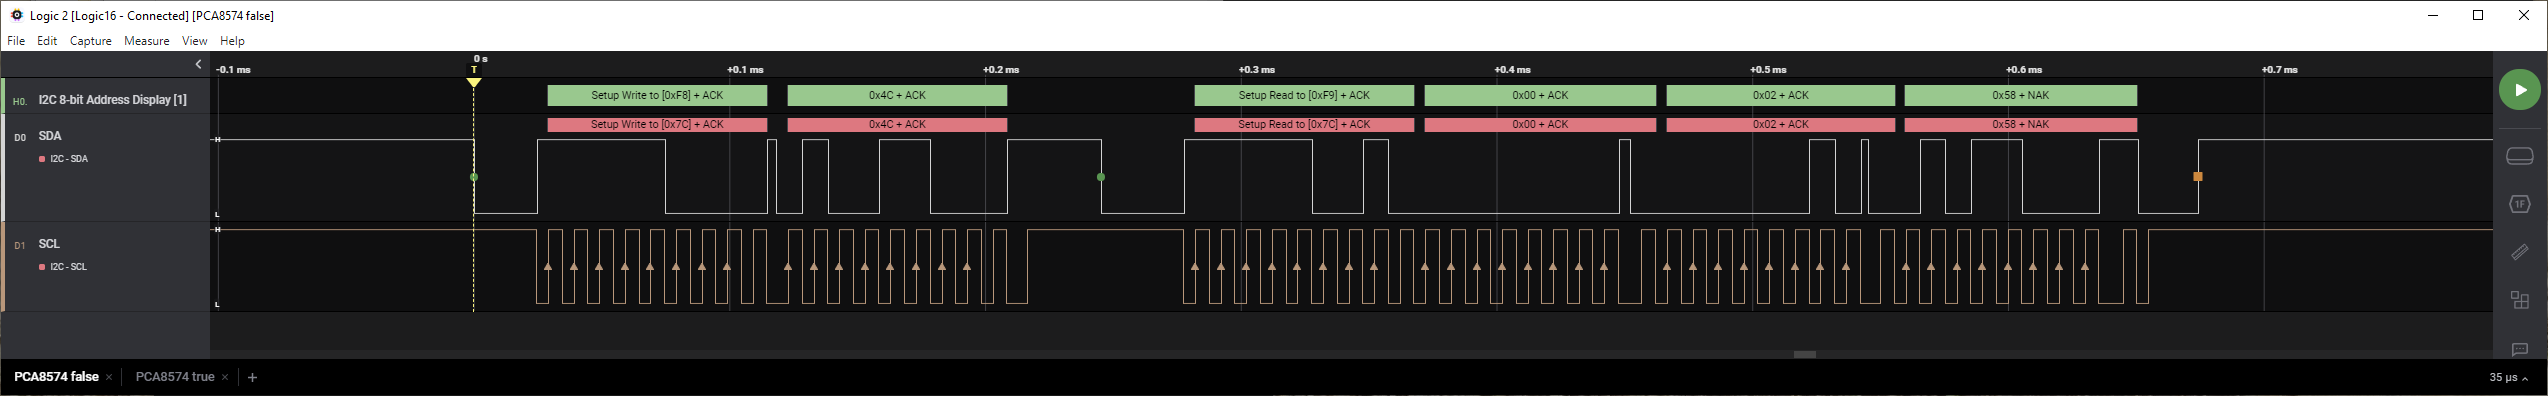Open the Analyzers panel icon
Image resolution: width=2548 pixels, height=396 pixels.
pos(2520,204)
